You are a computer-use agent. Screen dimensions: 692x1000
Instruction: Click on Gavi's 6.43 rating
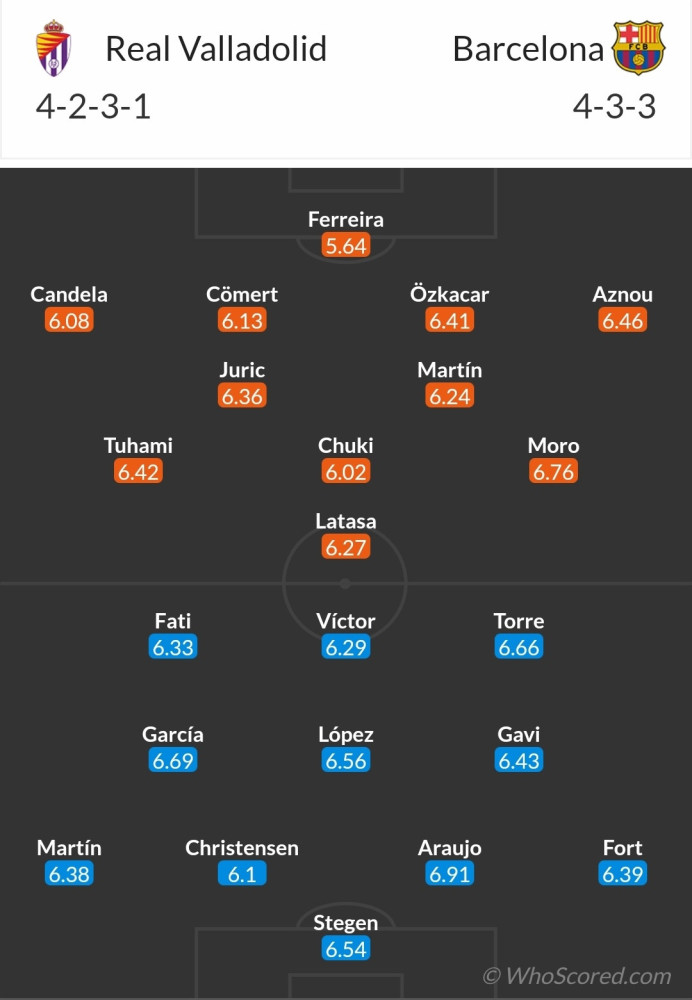519,760
